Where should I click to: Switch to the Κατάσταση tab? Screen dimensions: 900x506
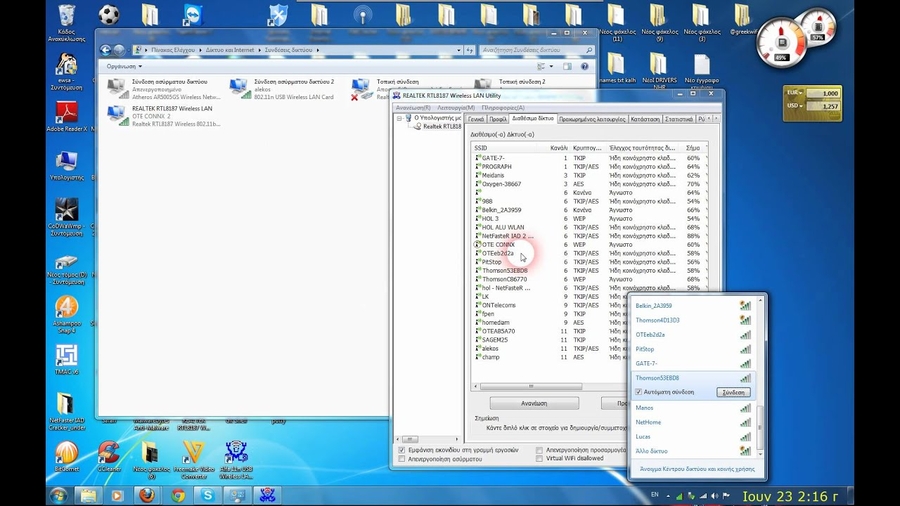click(x=645, y=119)
